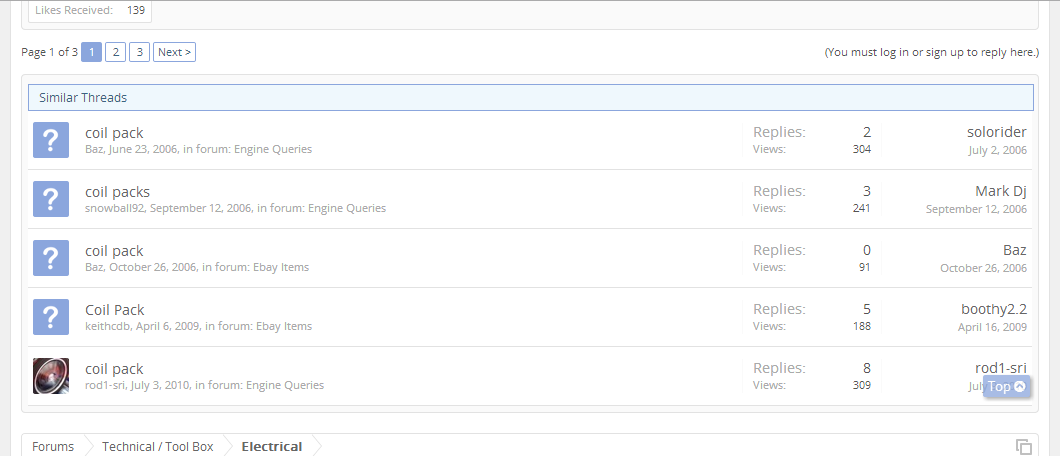Open Engine Queries forum in snowball92 row

tap(347, 208)
